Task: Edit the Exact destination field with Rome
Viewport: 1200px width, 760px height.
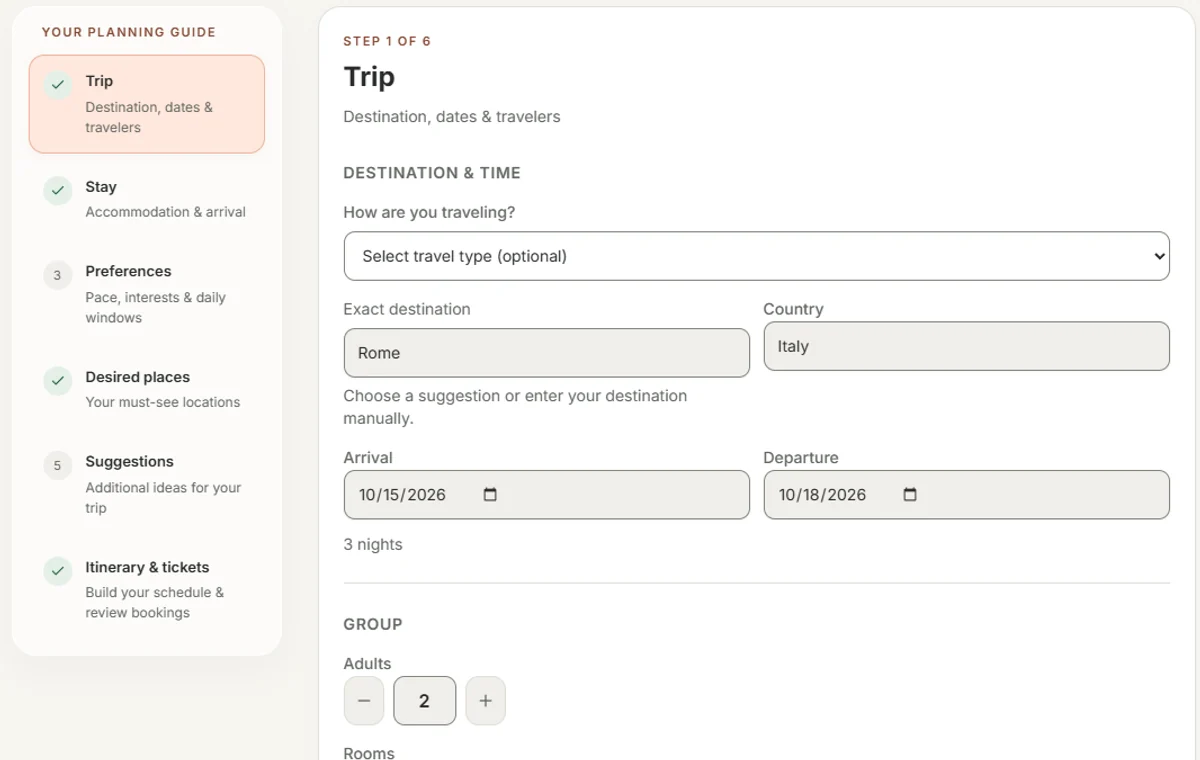Action: coord(546,353)
